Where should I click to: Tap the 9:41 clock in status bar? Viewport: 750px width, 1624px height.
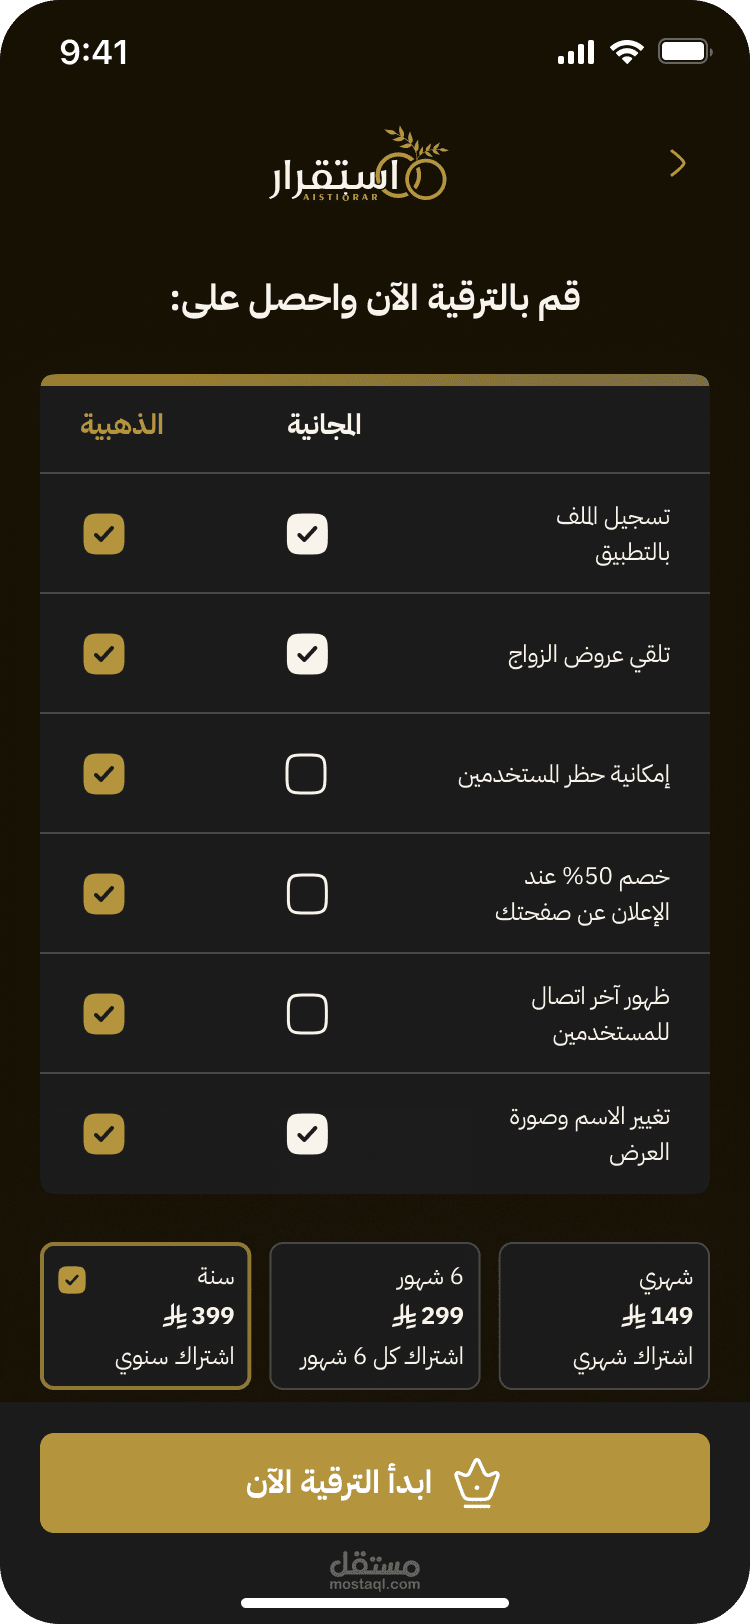(94, 52)
